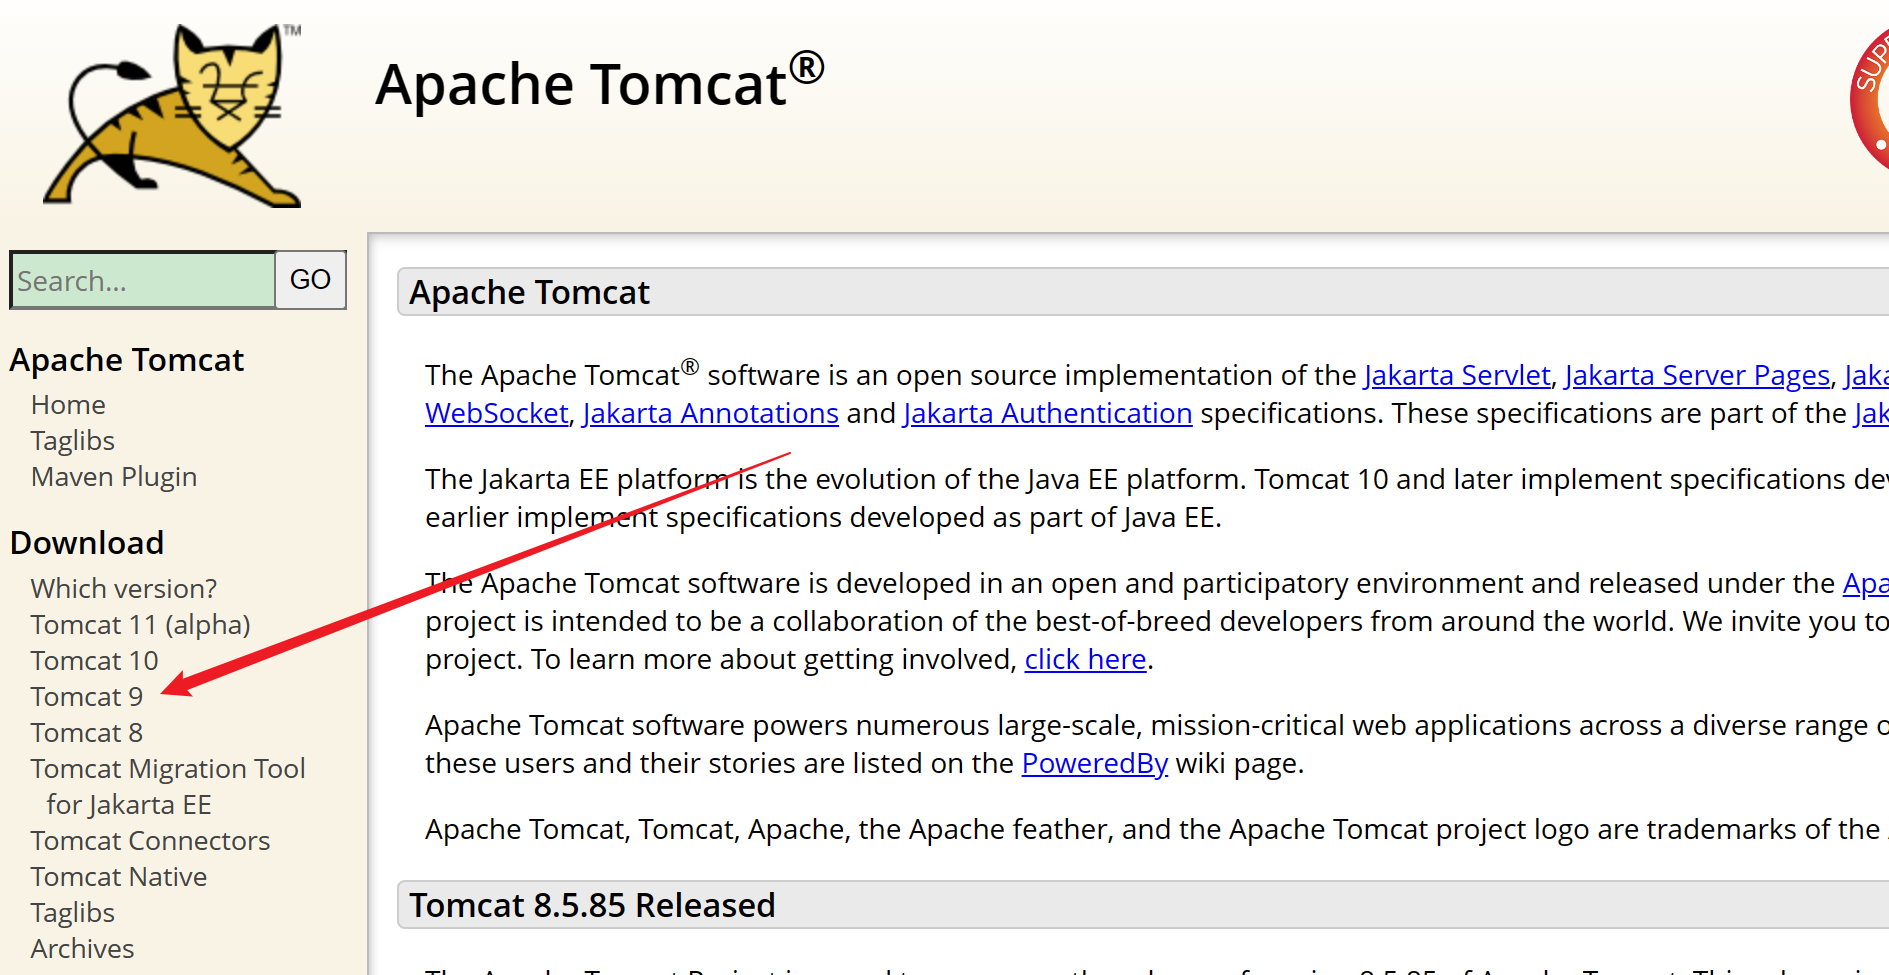The height and width of the screenshot is (975, 1889).
Task: Open the Jakarta Annotations link
Action: point(710,413)
